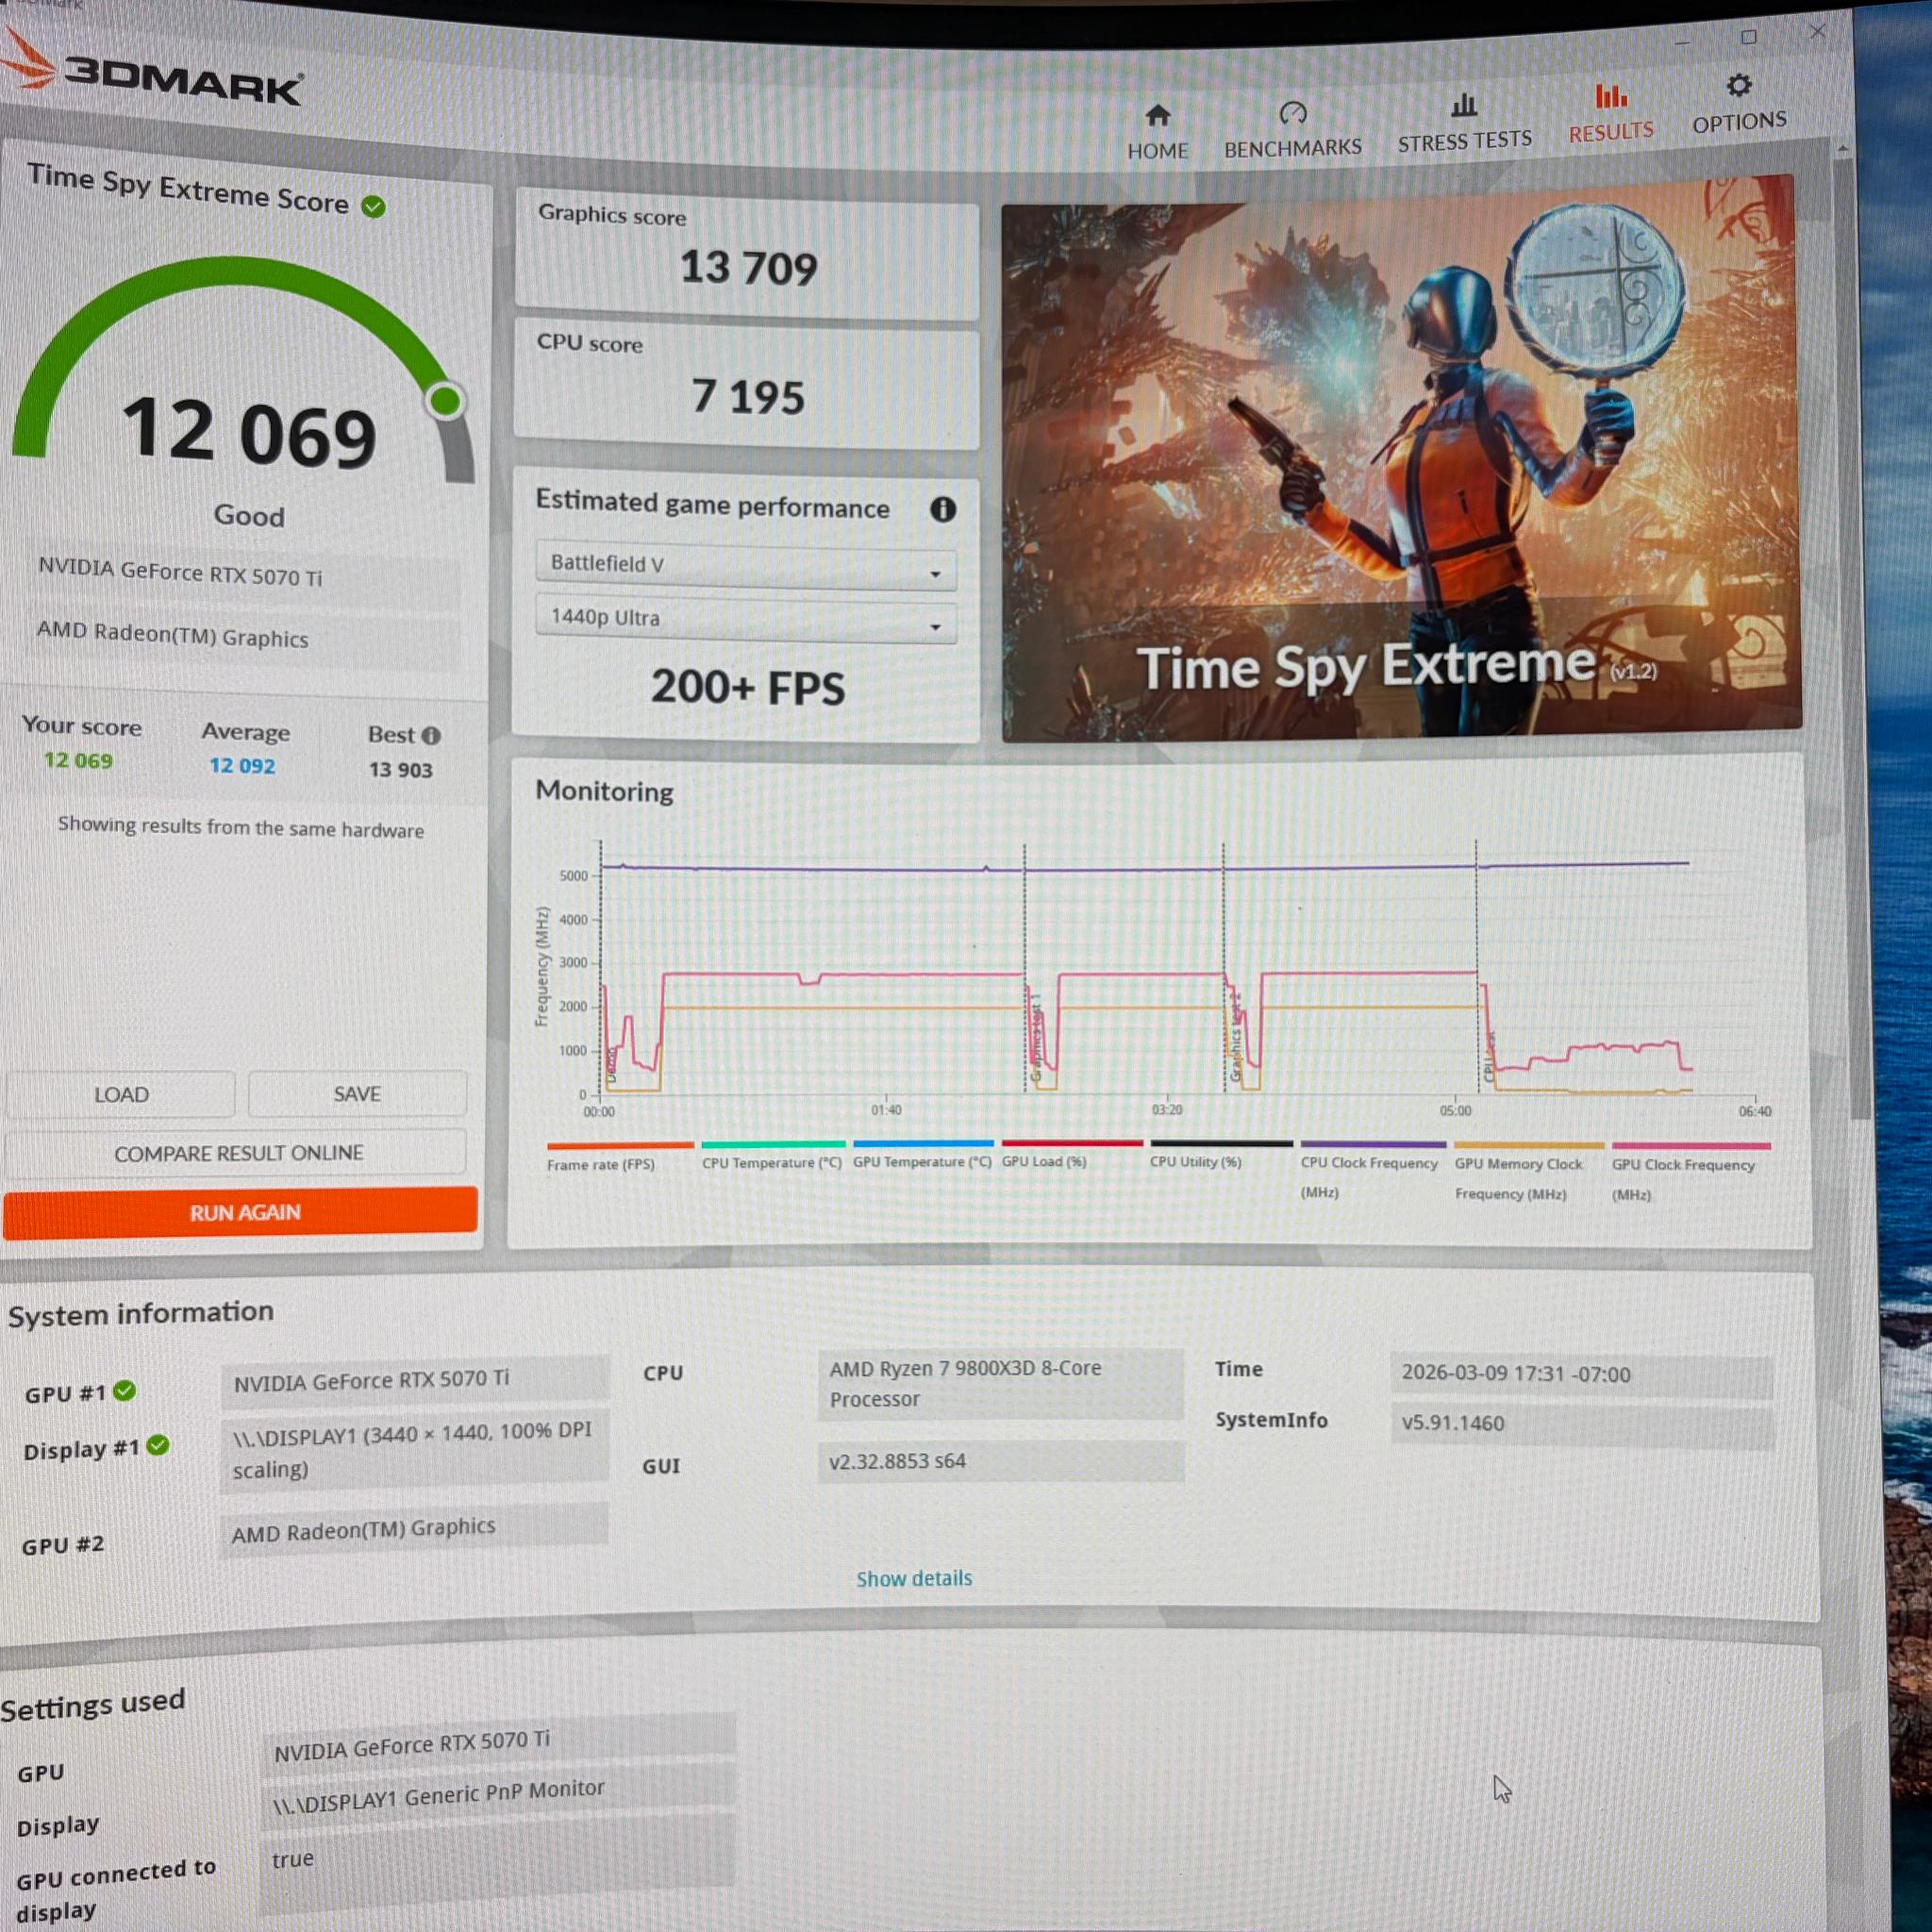The height and width of the screenshot is (1932, 1932).
Task: Toggle the CPU Temperature (°C) legend entry
Action: (x=772, y=1155)
